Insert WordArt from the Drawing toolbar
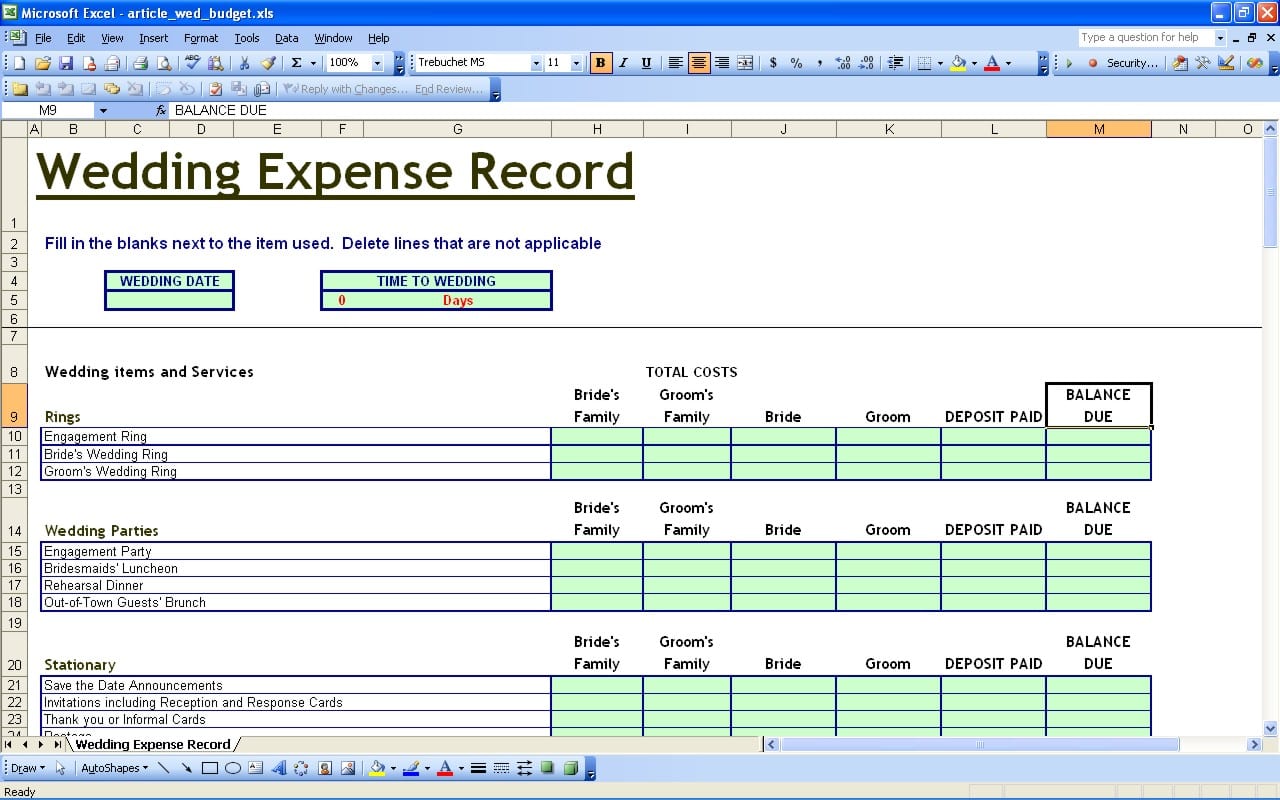The width and height of the screenshot is (1280, 800). (278, 768)
